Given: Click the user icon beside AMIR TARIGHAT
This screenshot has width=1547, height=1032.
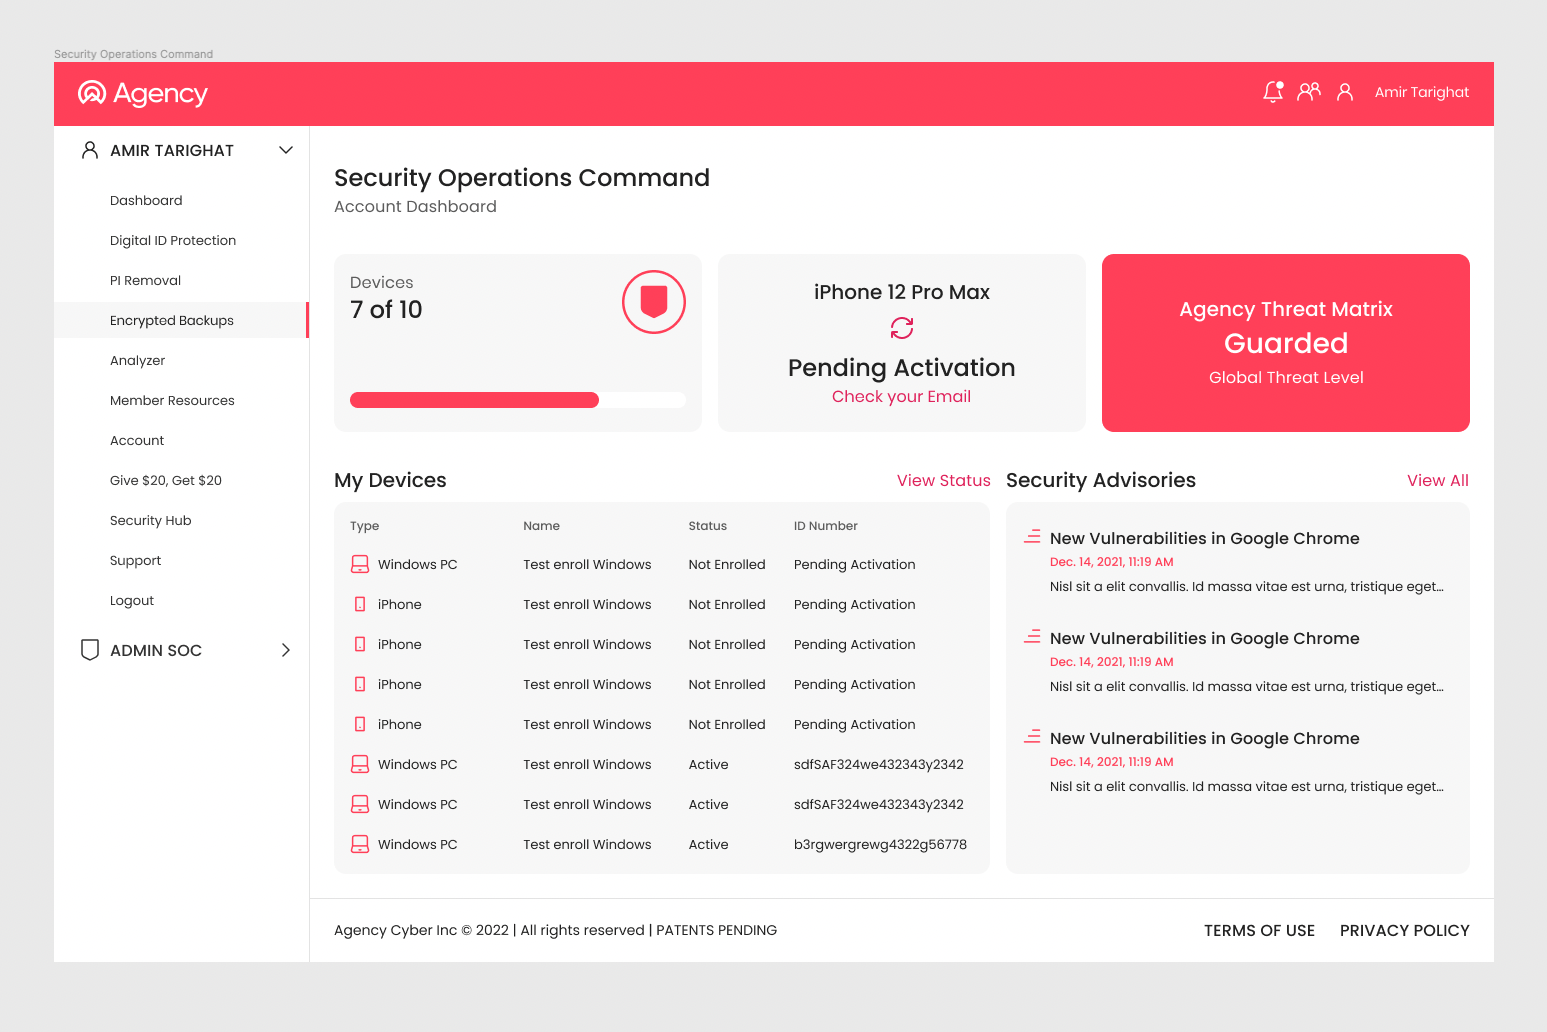Looking at the screenshot, I should [89, 150].
